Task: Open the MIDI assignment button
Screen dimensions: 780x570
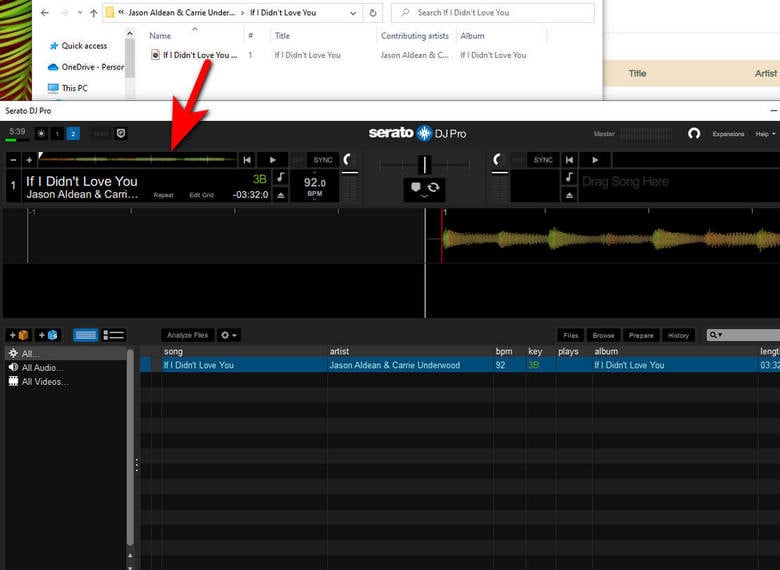Action: (100, 133)
